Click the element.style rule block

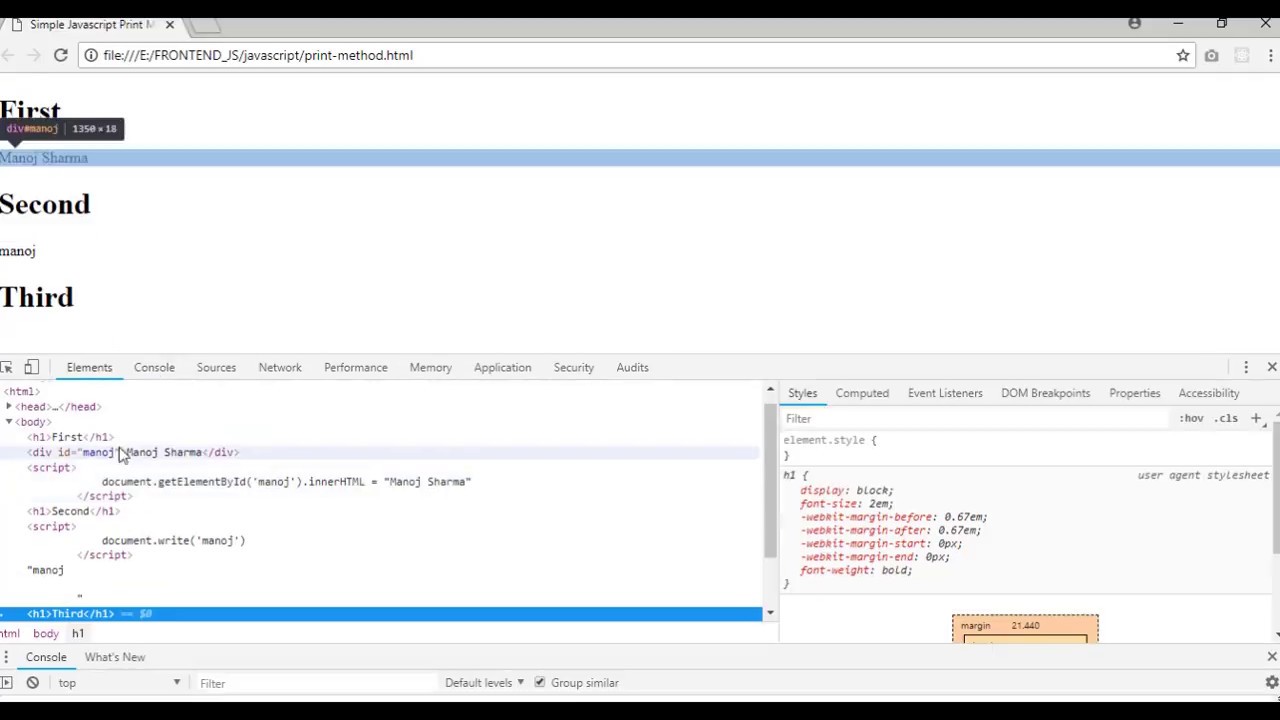tap(1024, 447)
